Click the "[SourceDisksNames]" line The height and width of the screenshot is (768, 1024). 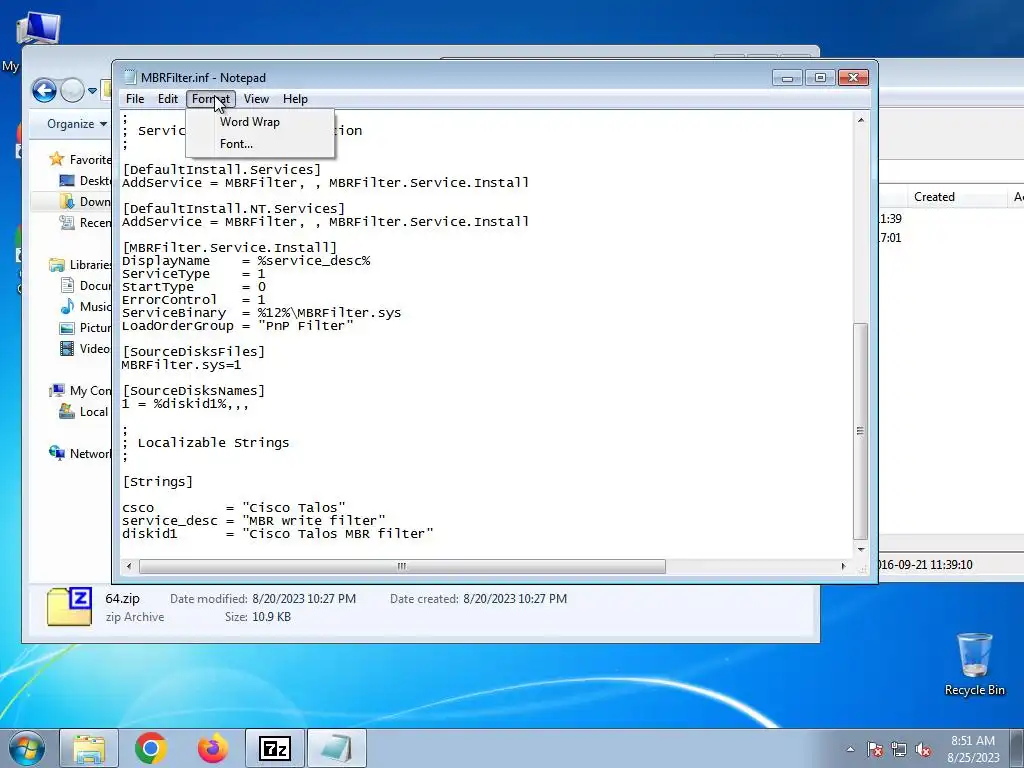click(193, 391)
